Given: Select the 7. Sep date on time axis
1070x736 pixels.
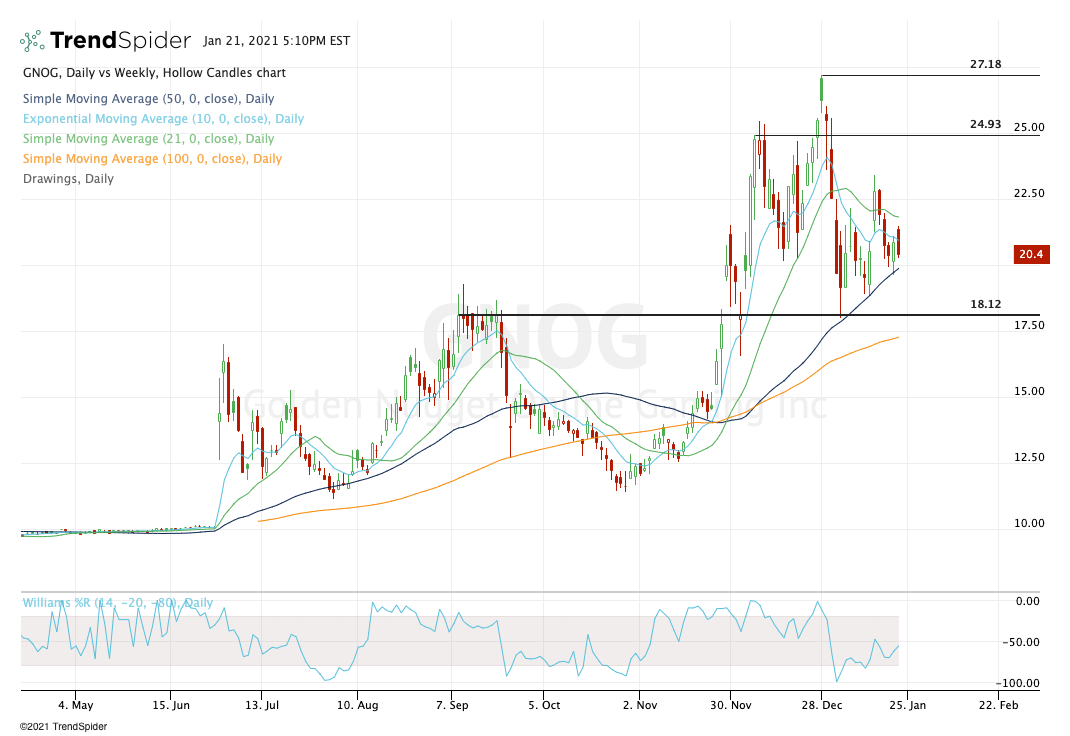Looking at the screenshot, I should pos(452,704).
